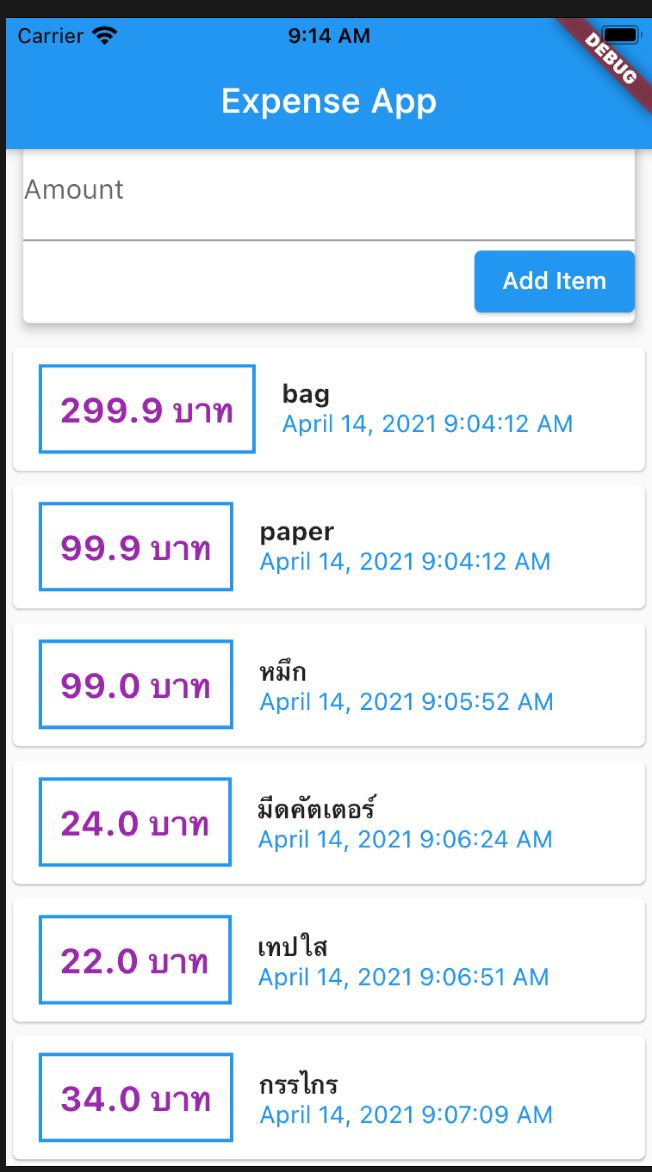Click the 9:07:09 AM date text
The height and width of the screenshot is (1172, 652).
click(x=405, y=1114)
